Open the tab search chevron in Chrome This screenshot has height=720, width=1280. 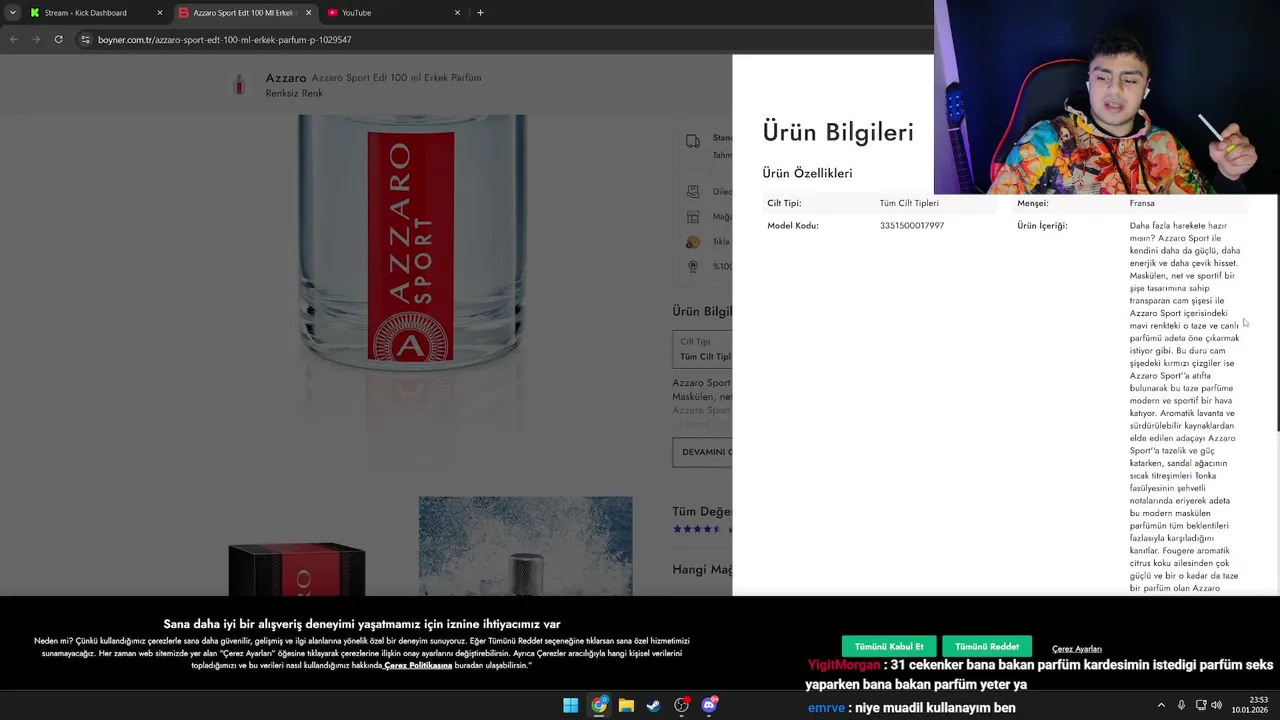pyautogui.click(x=12, y=13)
